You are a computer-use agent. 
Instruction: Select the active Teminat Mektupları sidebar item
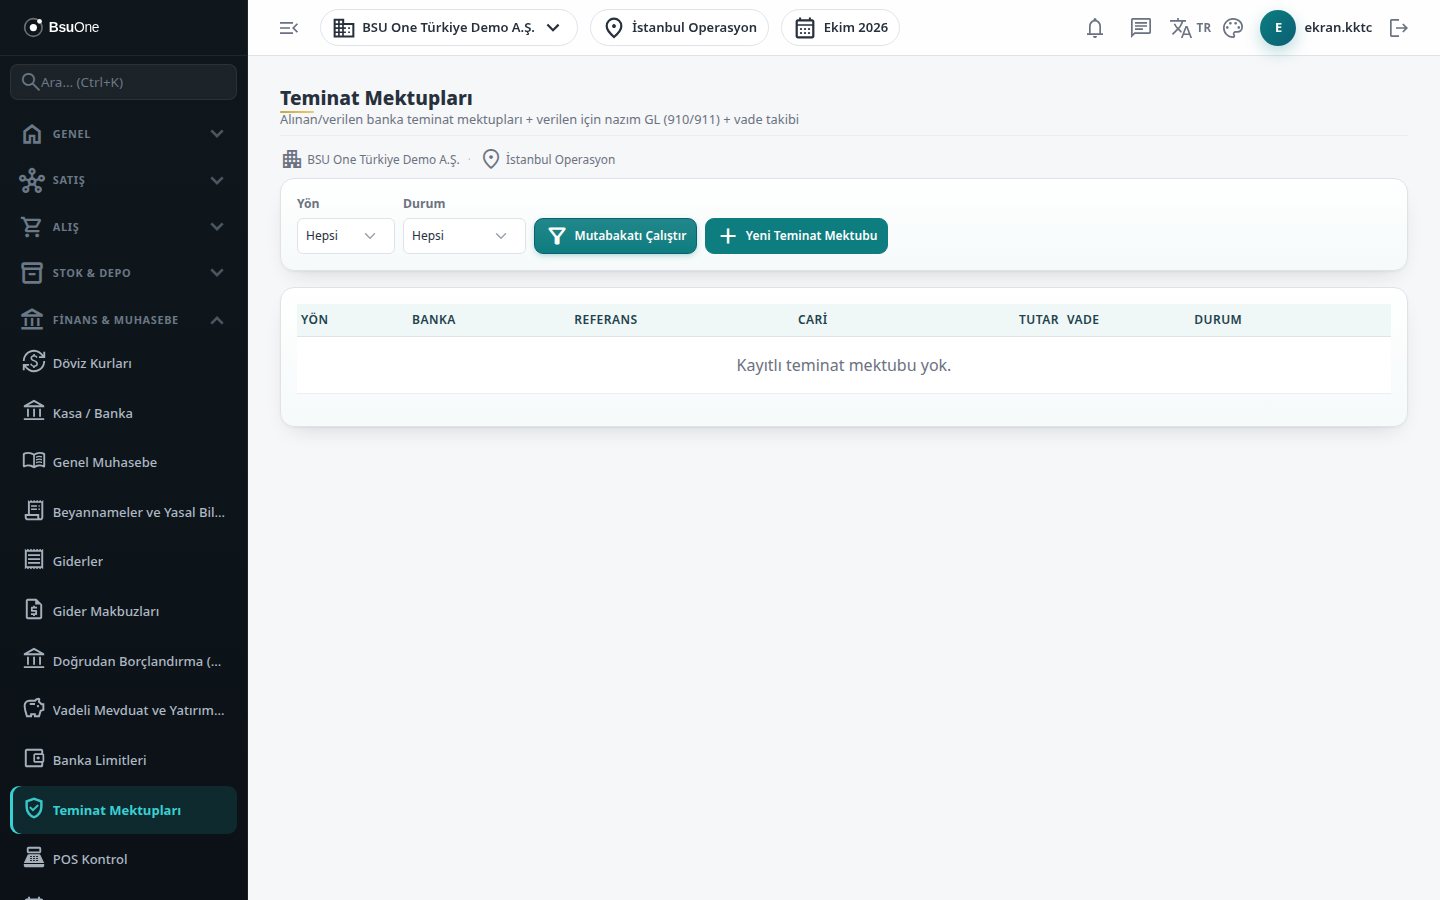click(124, 810)
